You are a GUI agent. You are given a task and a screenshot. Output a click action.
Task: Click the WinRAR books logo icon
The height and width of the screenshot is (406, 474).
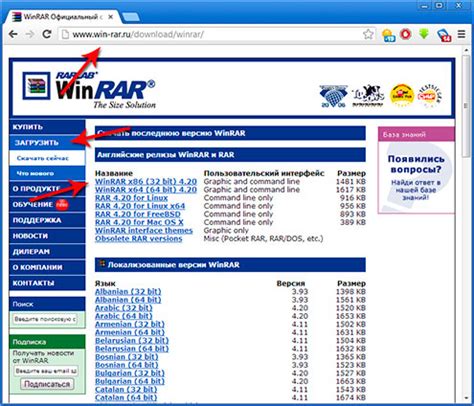(36, 86)
